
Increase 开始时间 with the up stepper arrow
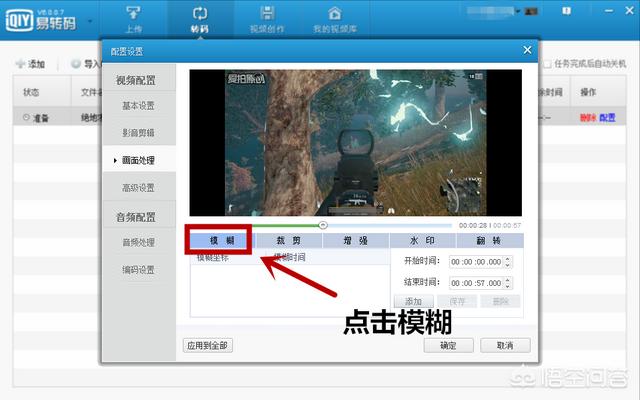pos(508,259)
